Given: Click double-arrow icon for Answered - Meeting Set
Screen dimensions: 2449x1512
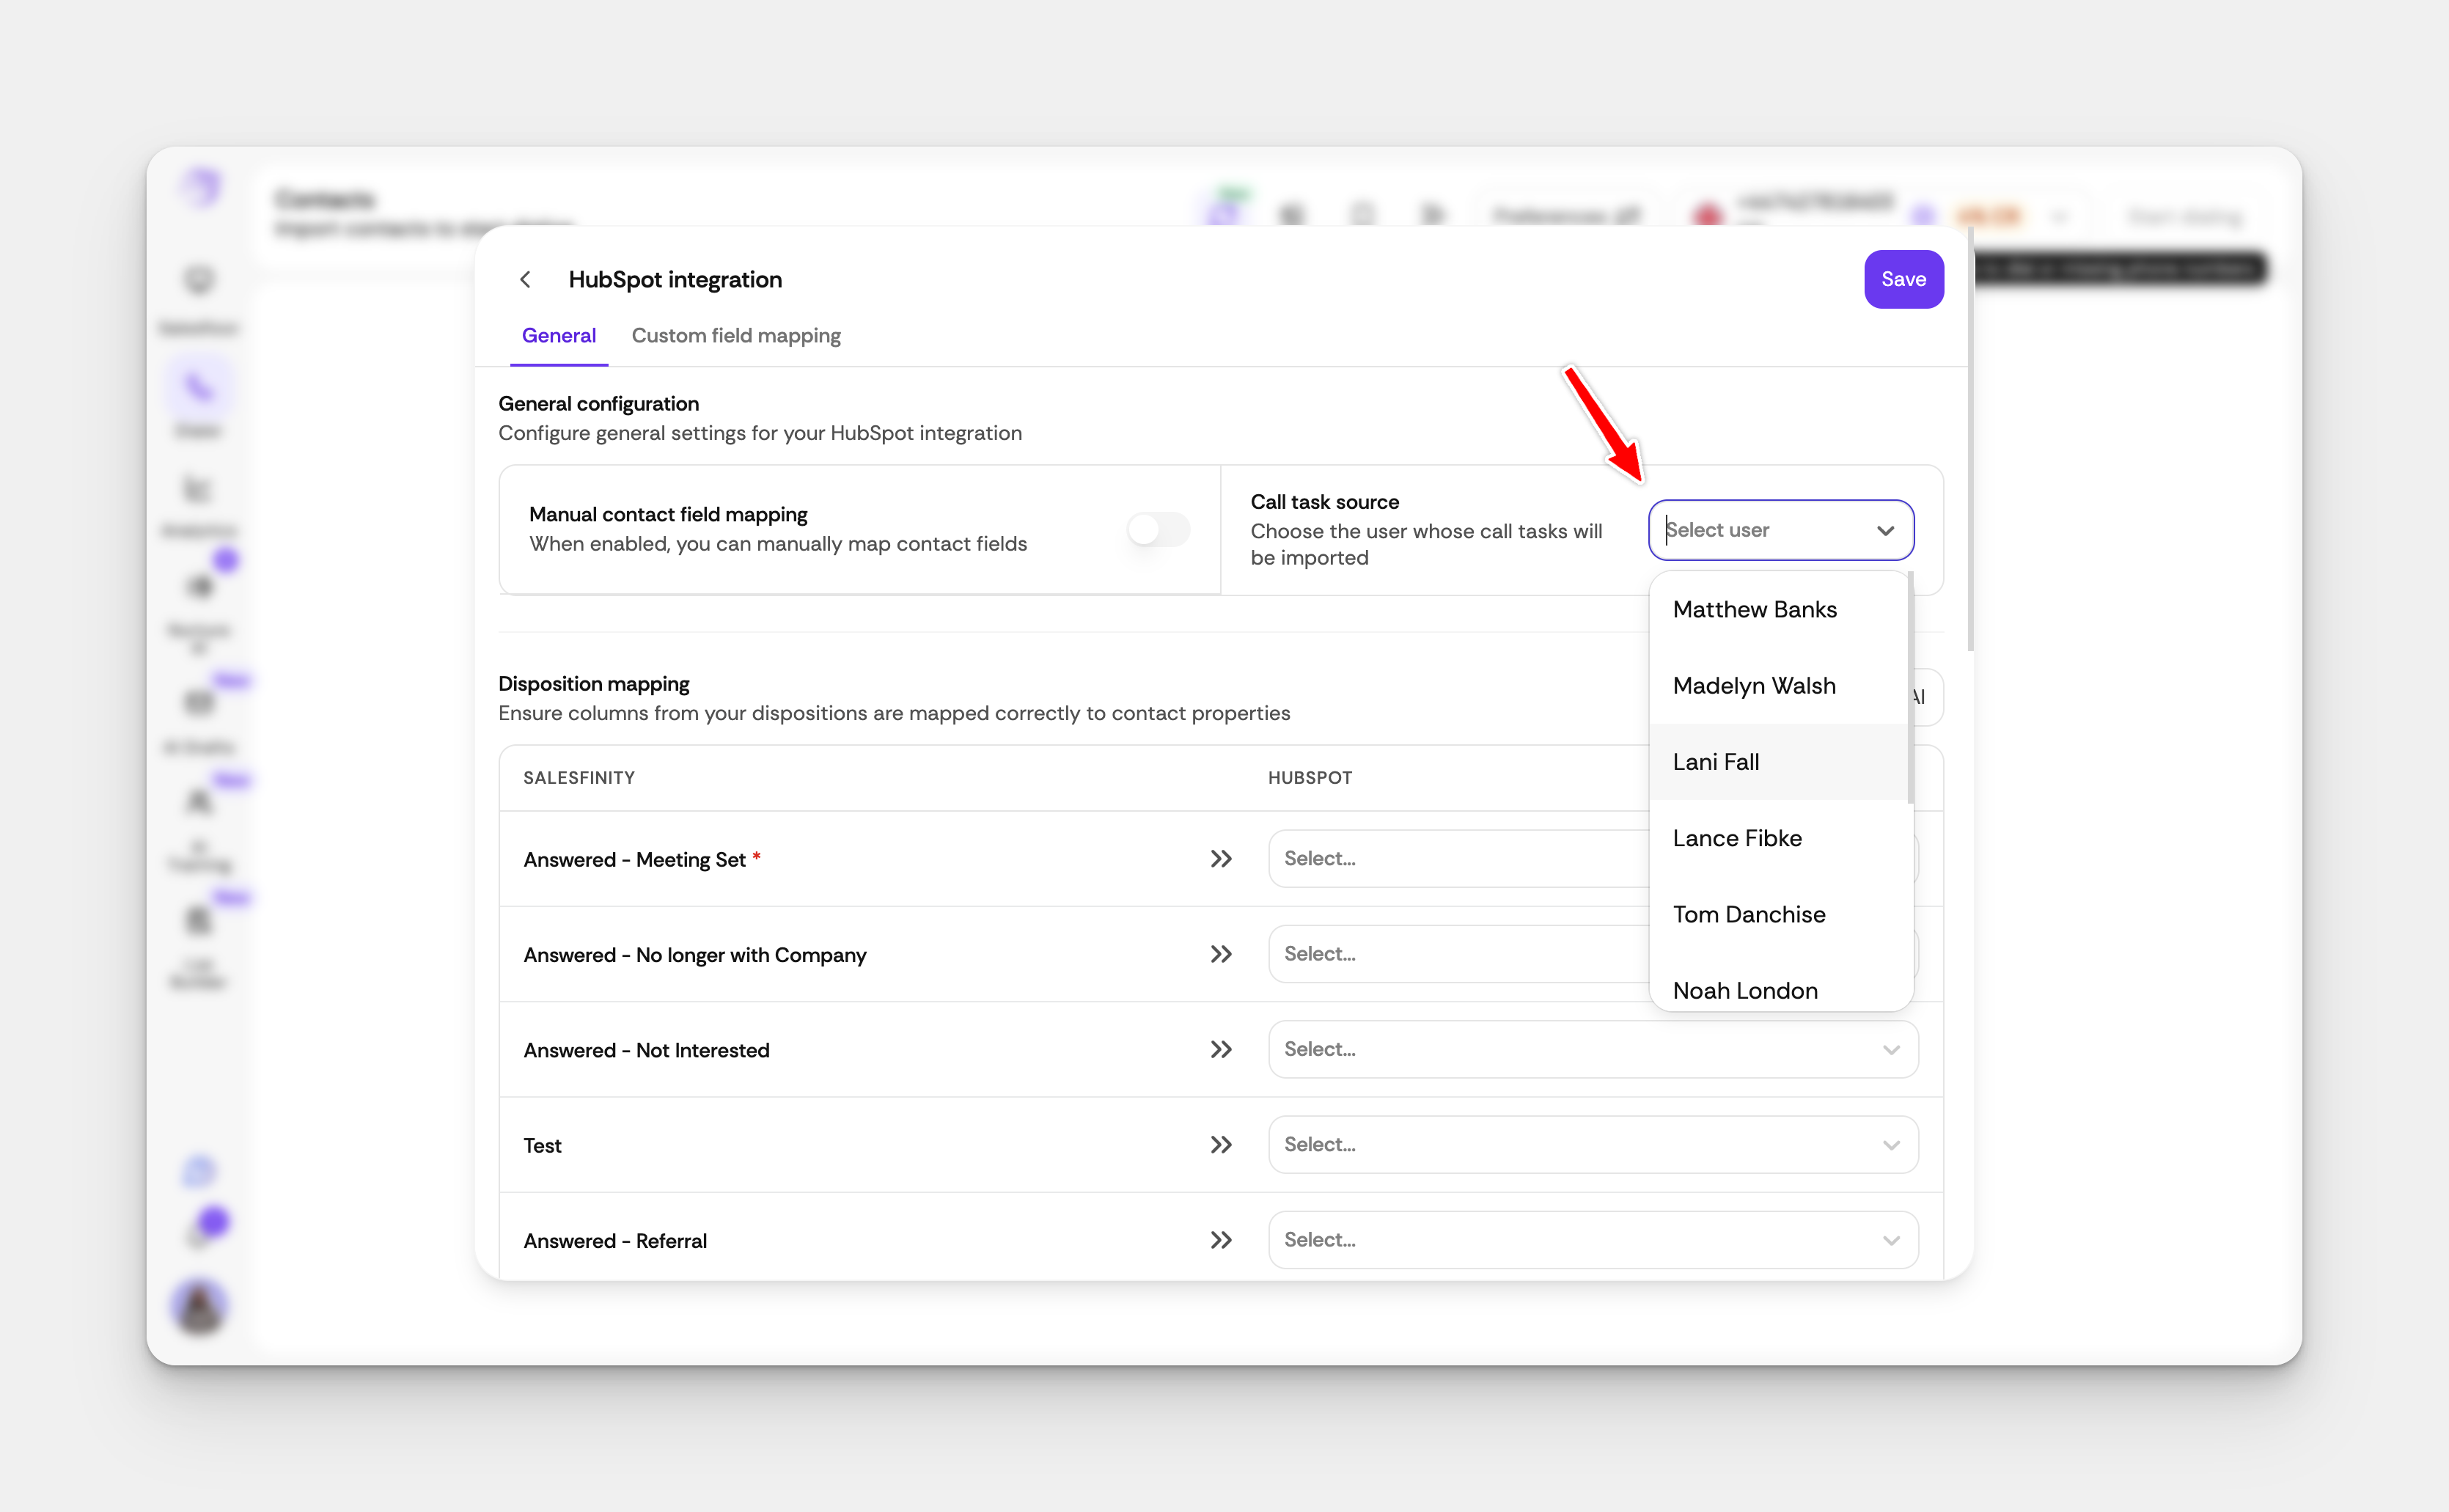Looking at the screenshot, I should click(x=1220, y=859).
